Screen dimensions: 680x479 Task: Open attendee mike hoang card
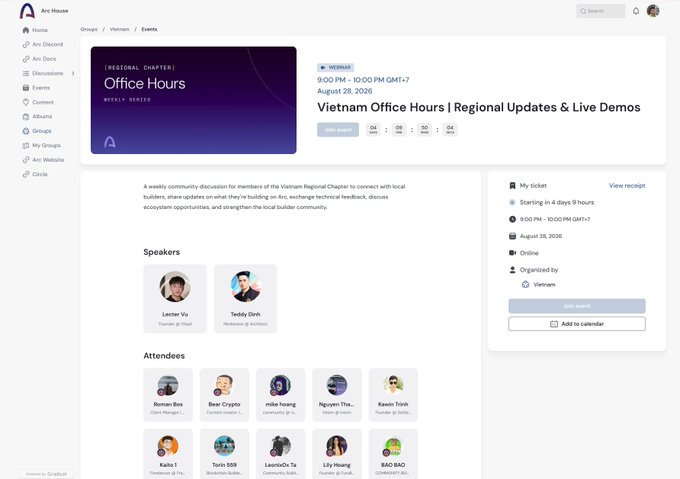click(x=281, y=395)
